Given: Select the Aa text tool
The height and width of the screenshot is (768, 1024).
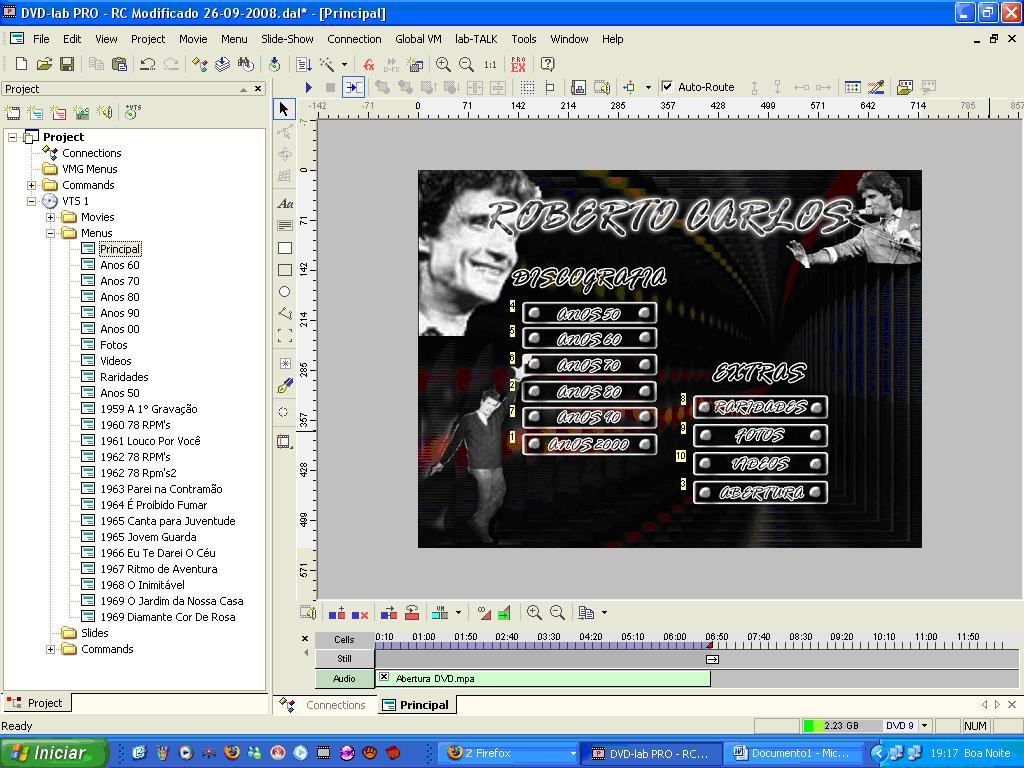Looking at the screenshot, I should tap(284, 203).
